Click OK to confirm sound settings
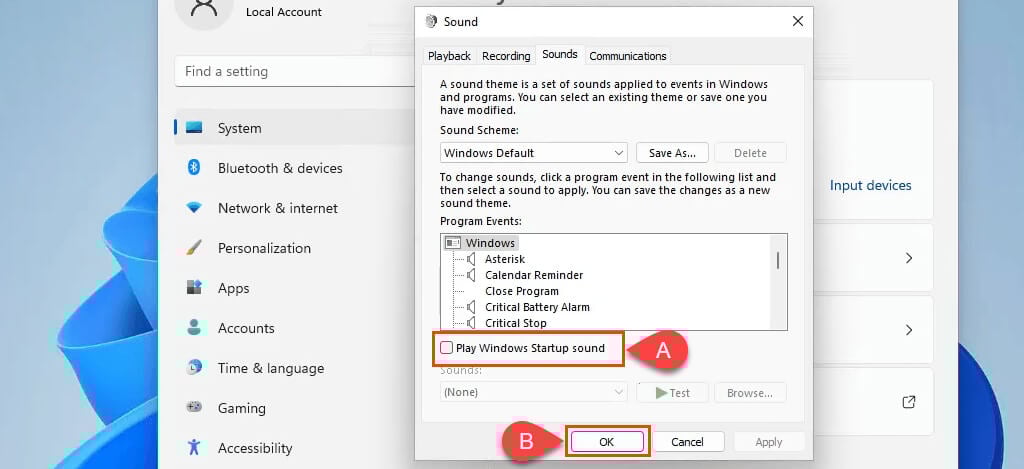 [607, 442]
